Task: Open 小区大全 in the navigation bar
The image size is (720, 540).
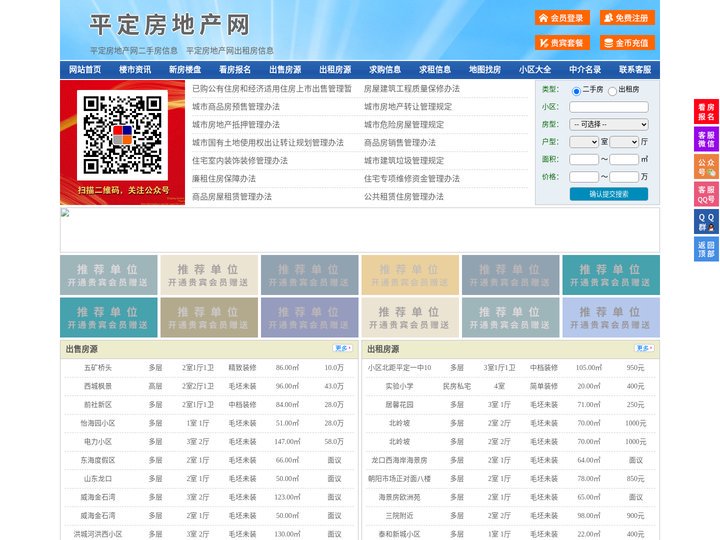Action: coord(535,70)
